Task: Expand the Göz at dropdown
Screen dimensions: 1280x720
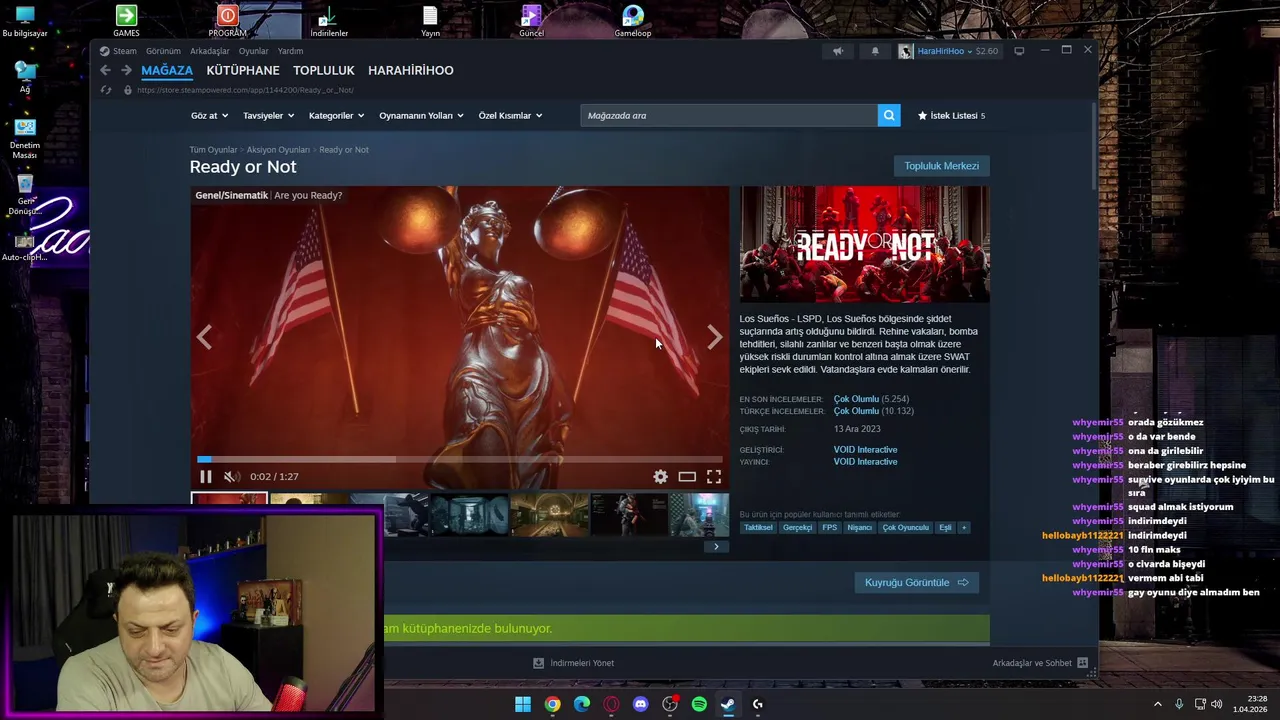Action: click(x=209, y=116)
